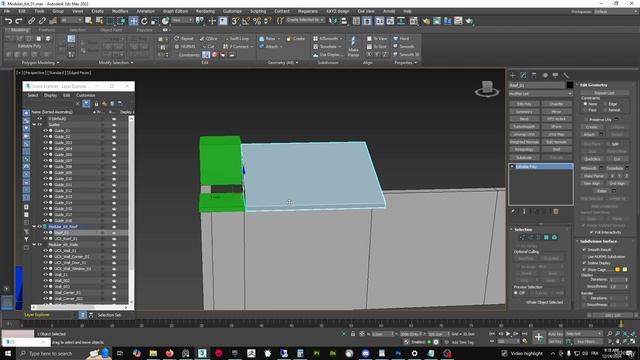Click the Remove modifier trash icon
This screenshot has width=640, height=360.
tap(556, 211)
